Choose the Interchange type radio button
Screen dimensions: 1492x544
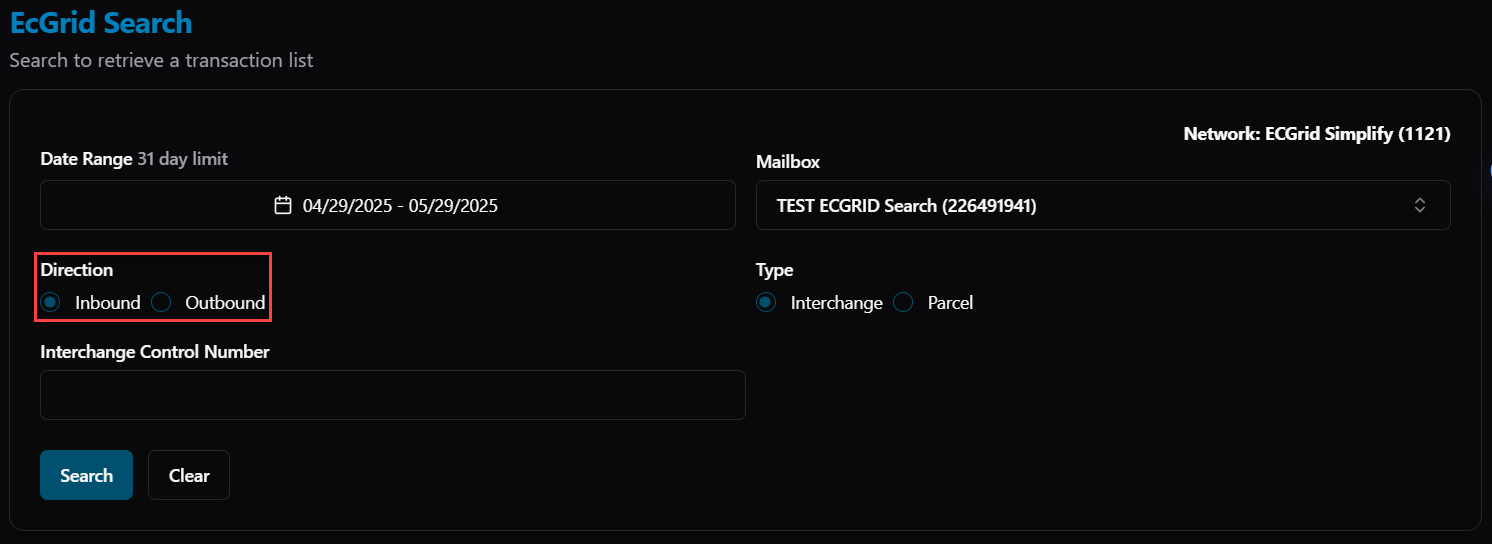[766, 302]
